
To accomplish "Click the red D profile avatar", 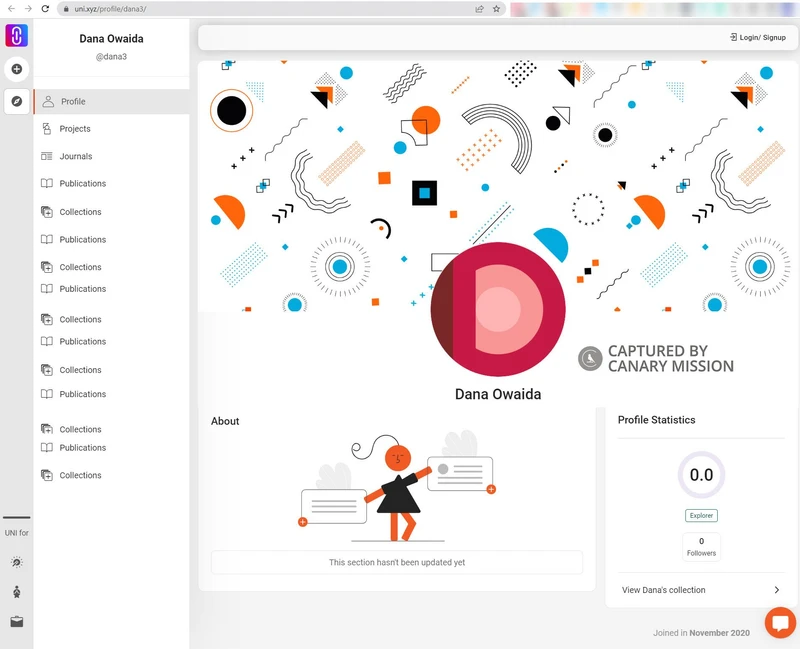I will tap(497, 309).
